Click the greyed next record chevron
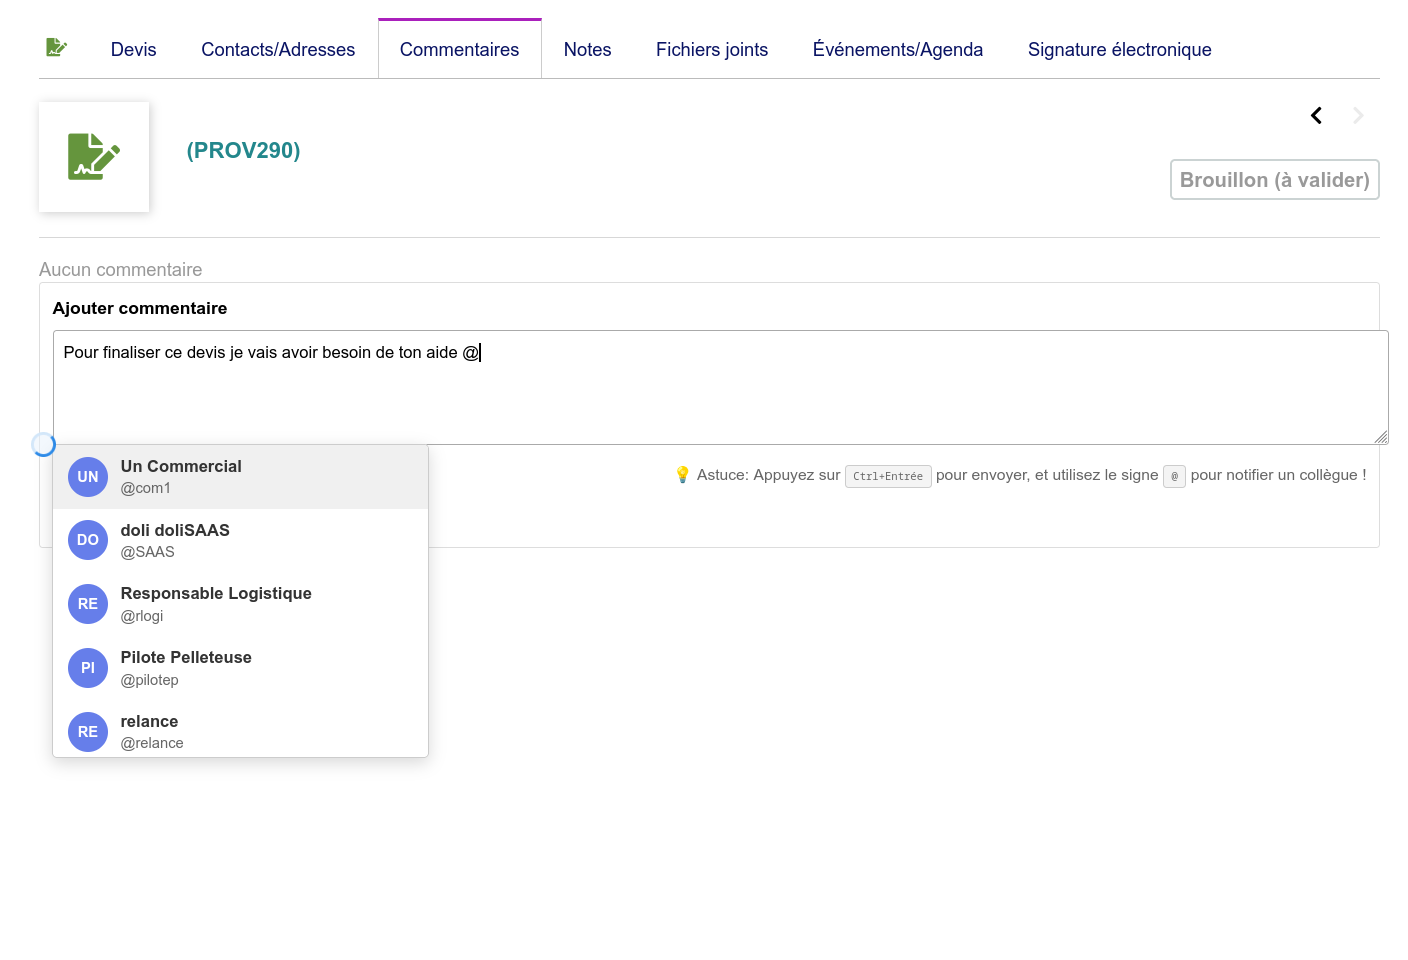 coord(1358,116)
